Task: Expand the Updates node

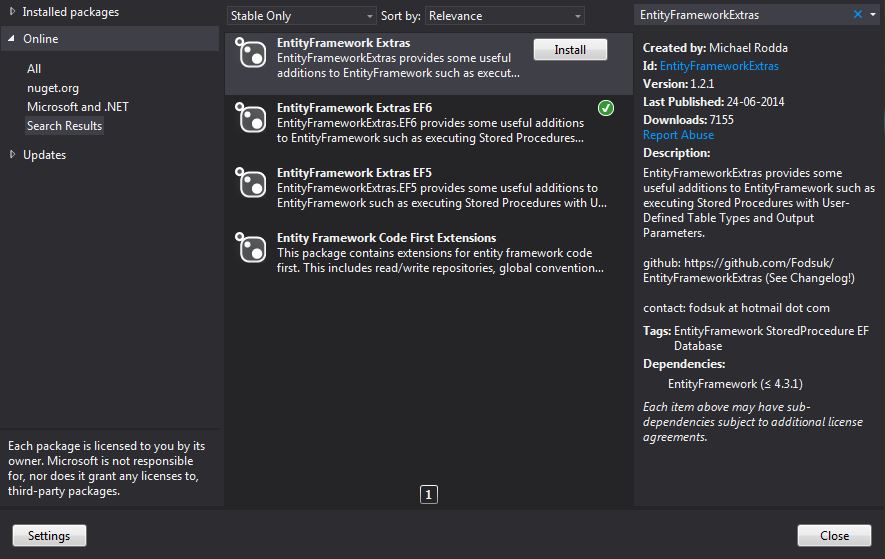Action: pos(12,154)
